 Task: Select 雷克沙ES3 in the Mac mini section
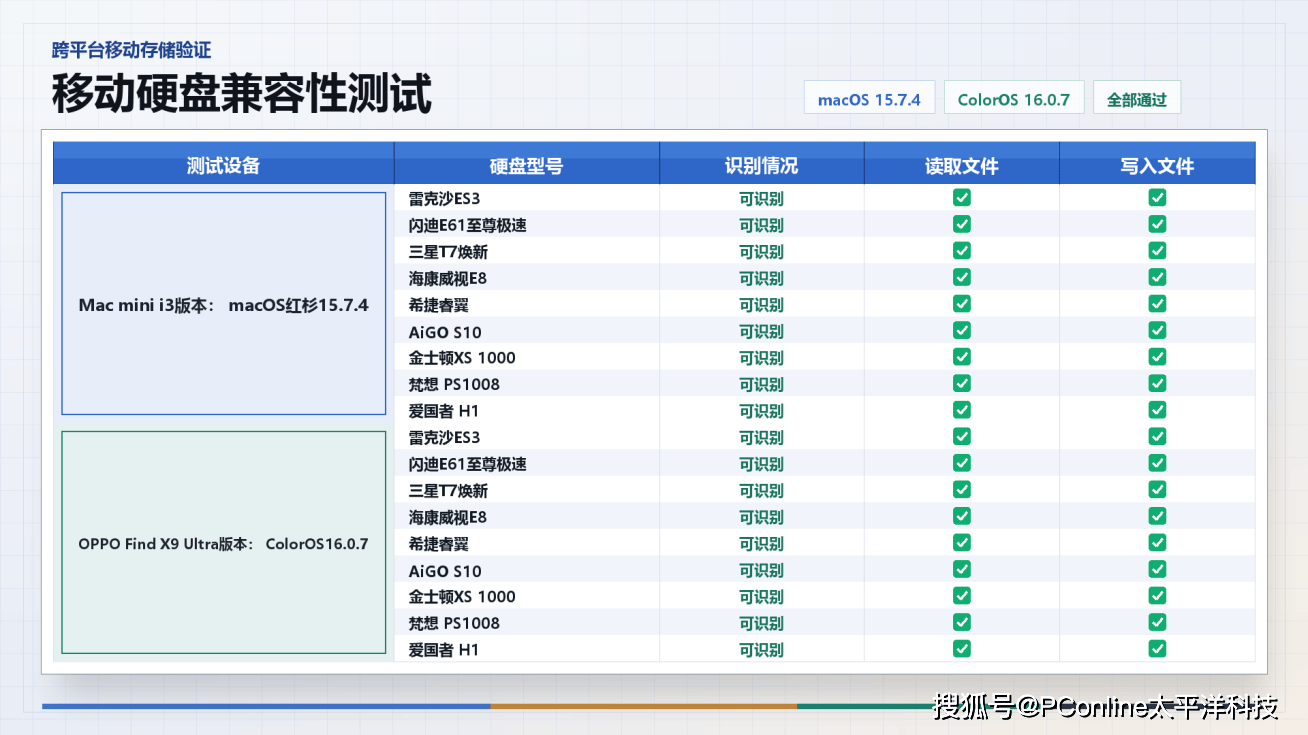click(444, 199)
